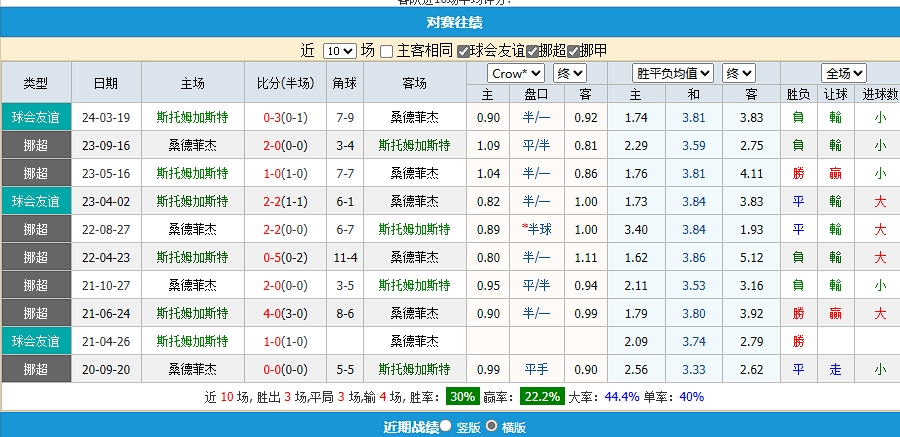Open the Crow* odds company dropdown
900x437 pixels.
[x=516, y=73]
